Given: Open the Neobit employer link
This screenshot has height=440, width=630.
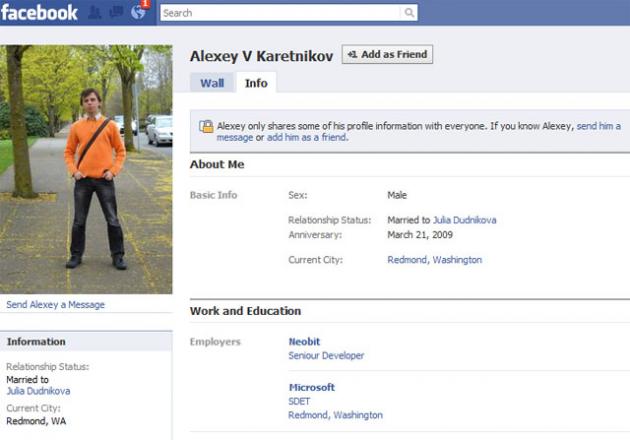Looking at the screenshot, I should pyautogui.click(x=304, y=342).
